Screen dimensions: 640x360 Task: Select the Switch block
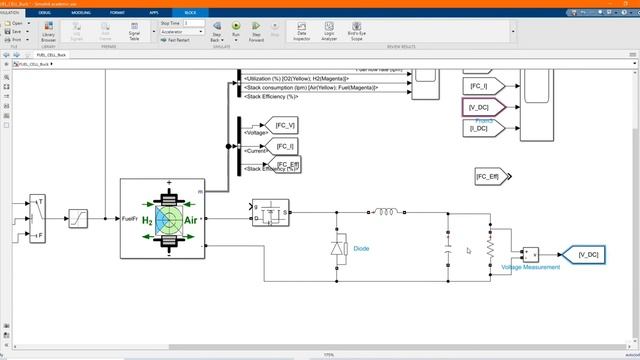click(37, 218)
